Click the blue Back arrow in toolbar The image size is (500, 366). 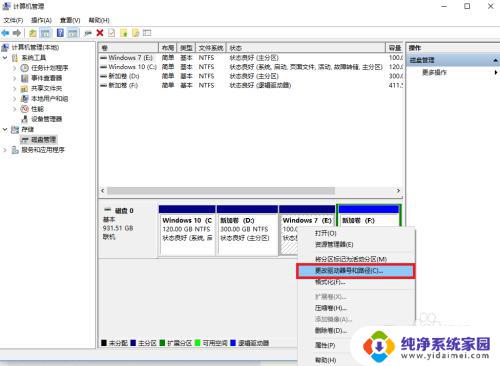5,33
